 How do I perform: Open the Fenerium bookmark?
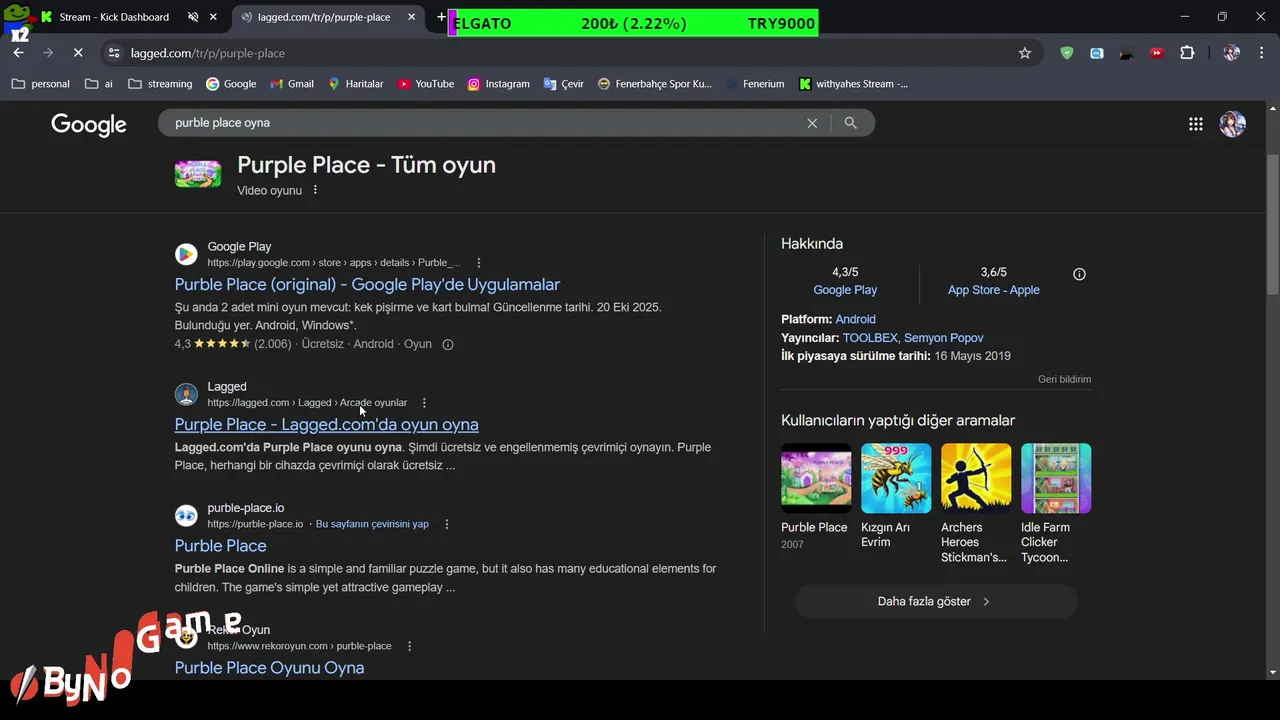coord(755,84)
